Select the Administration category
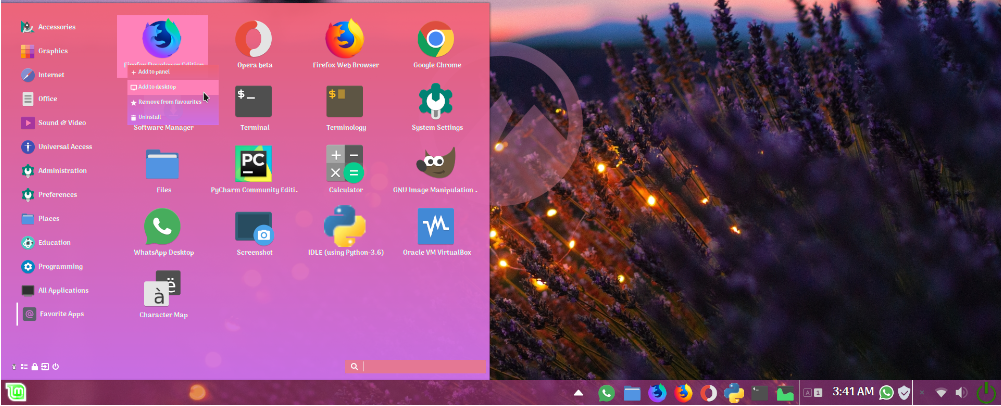Viewport: 1001px width, 406px height. (x=54, y=170)
